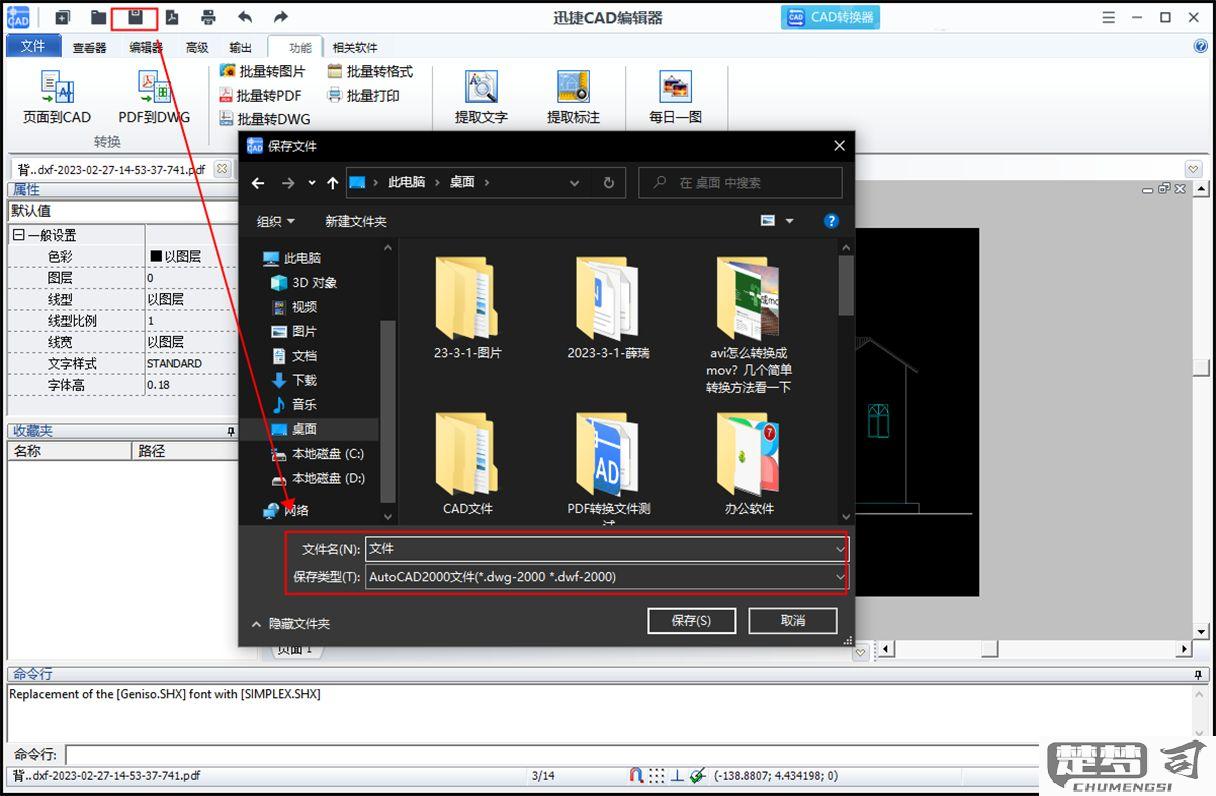Expand the address bar history dropdown
This screenshot has height=796, width=1216.
click(574, 183)
